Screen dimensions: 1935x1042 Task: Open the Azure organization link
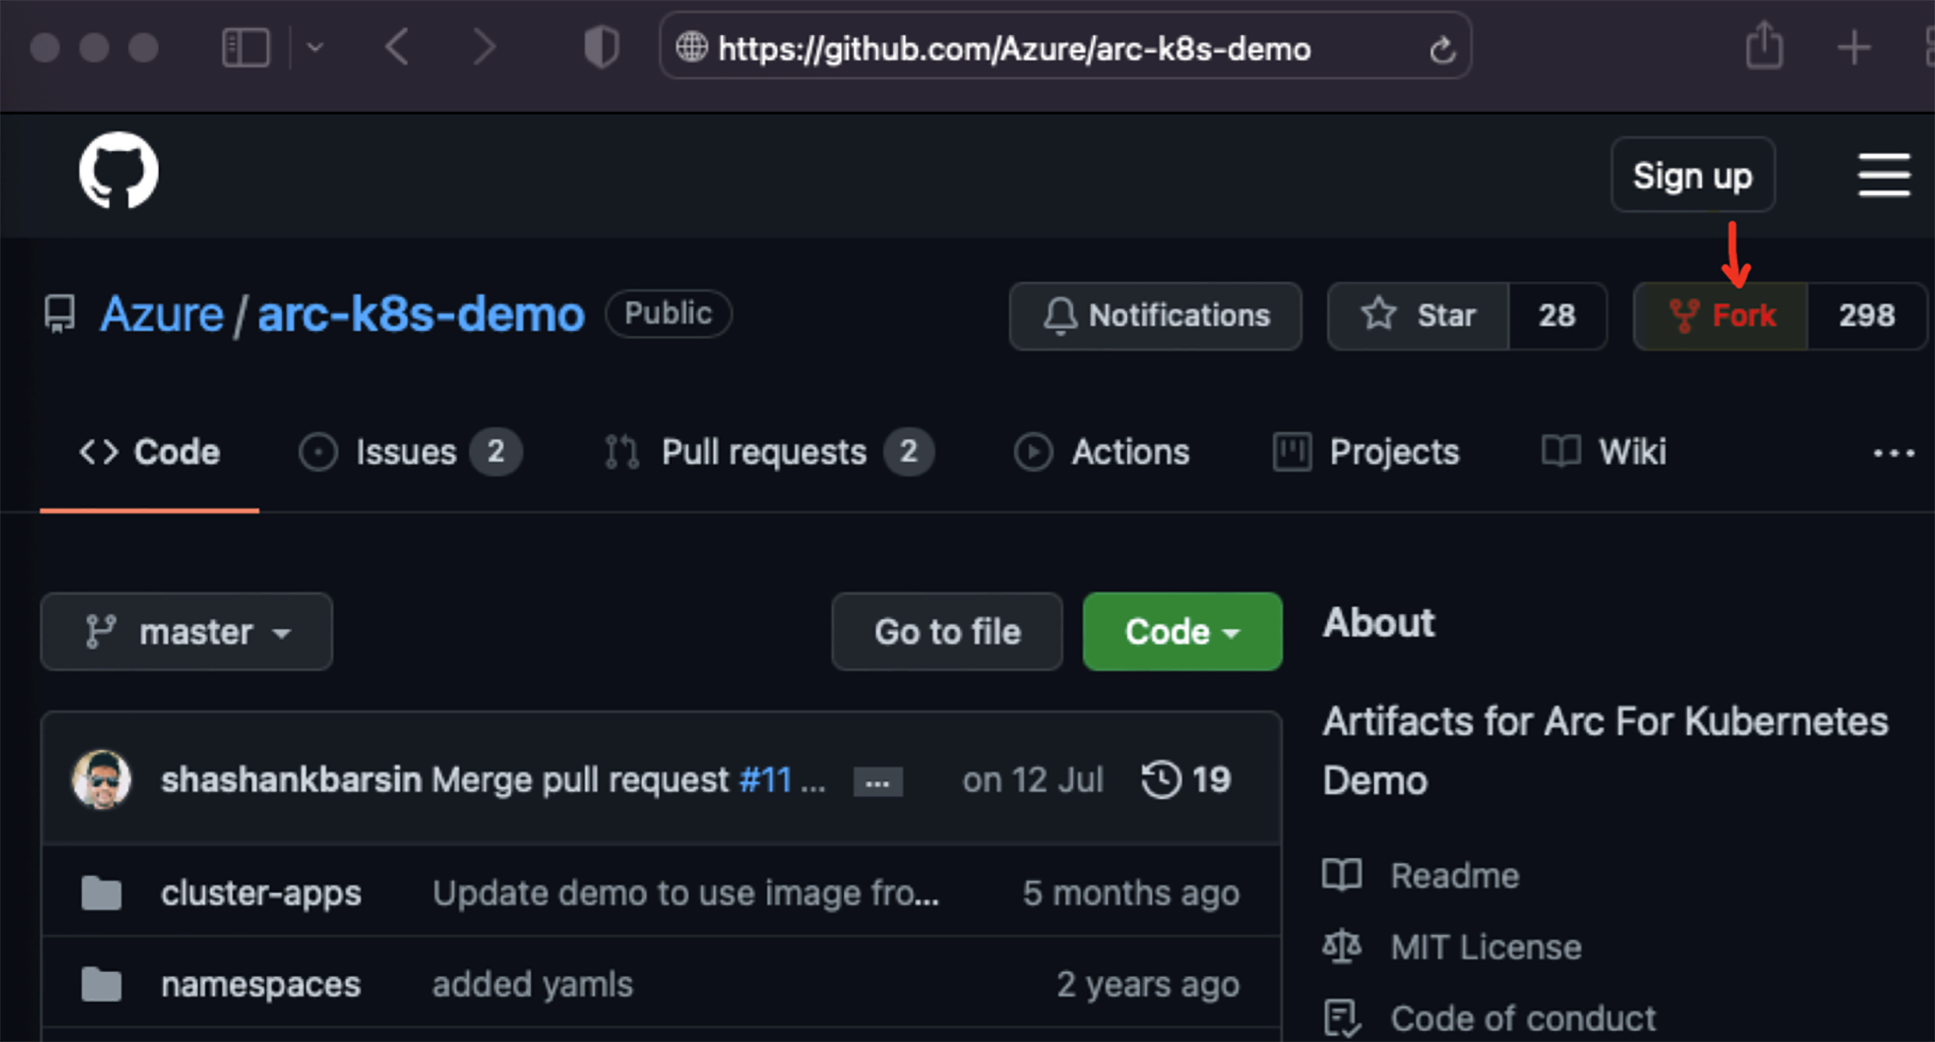point(162,314)
